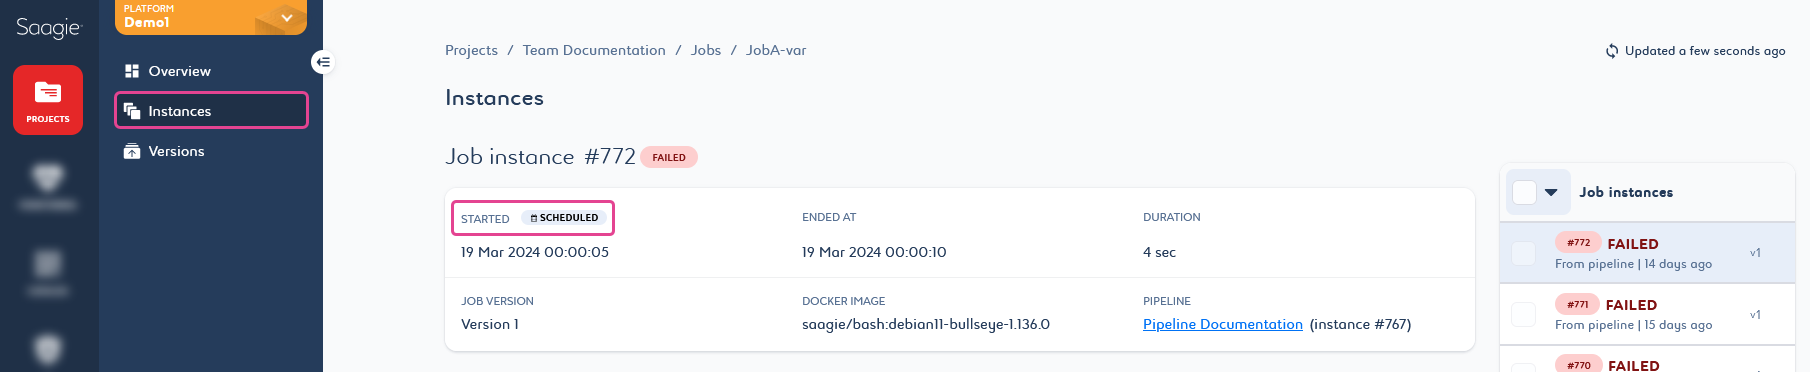Go to the Jobs breadcrumb
Image resolution: width=1810 pixels, height=372 pixels.
(706, 50)
